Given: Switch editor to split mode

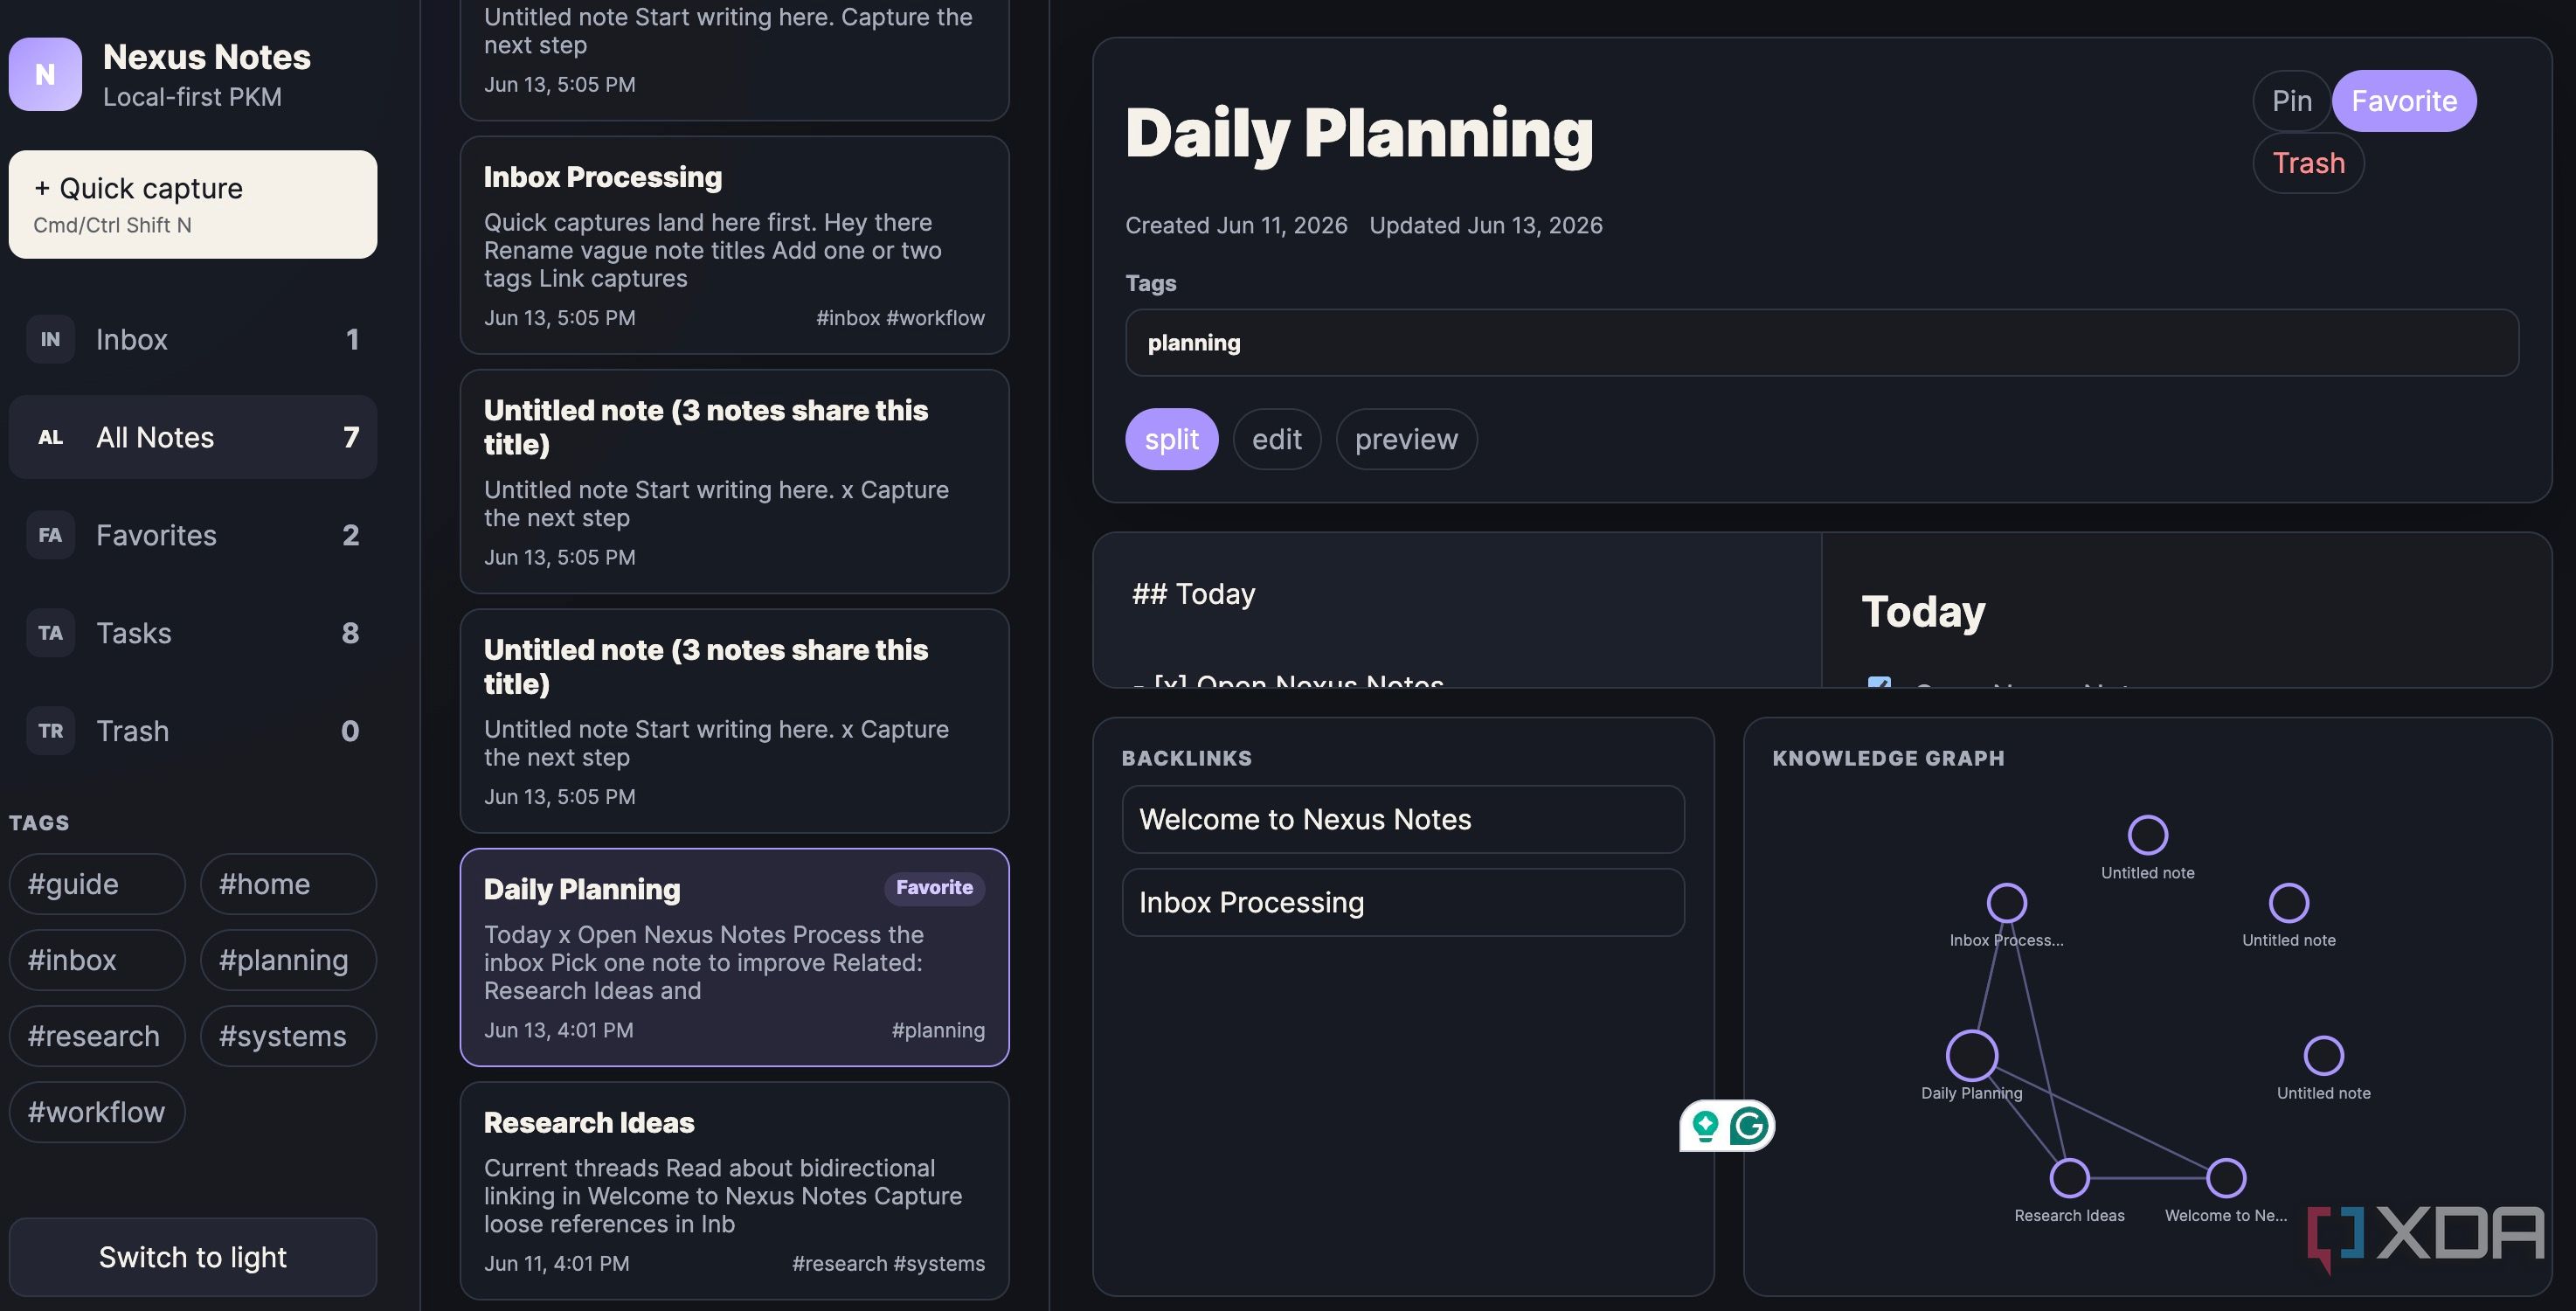Looking at the screenshot, I should click(1171, 439).
